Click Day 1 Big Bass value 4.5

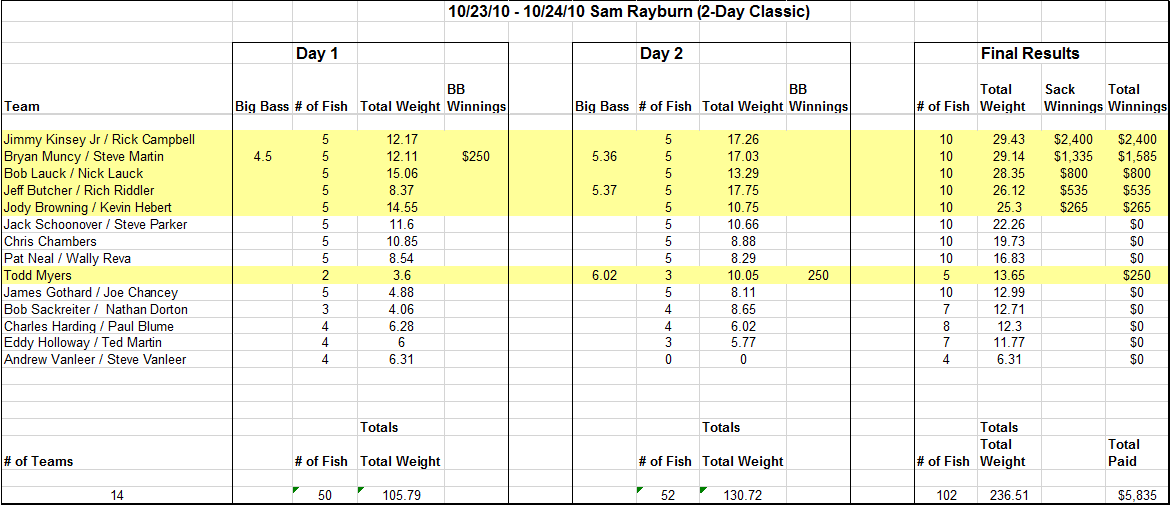[x=263, y=157]
